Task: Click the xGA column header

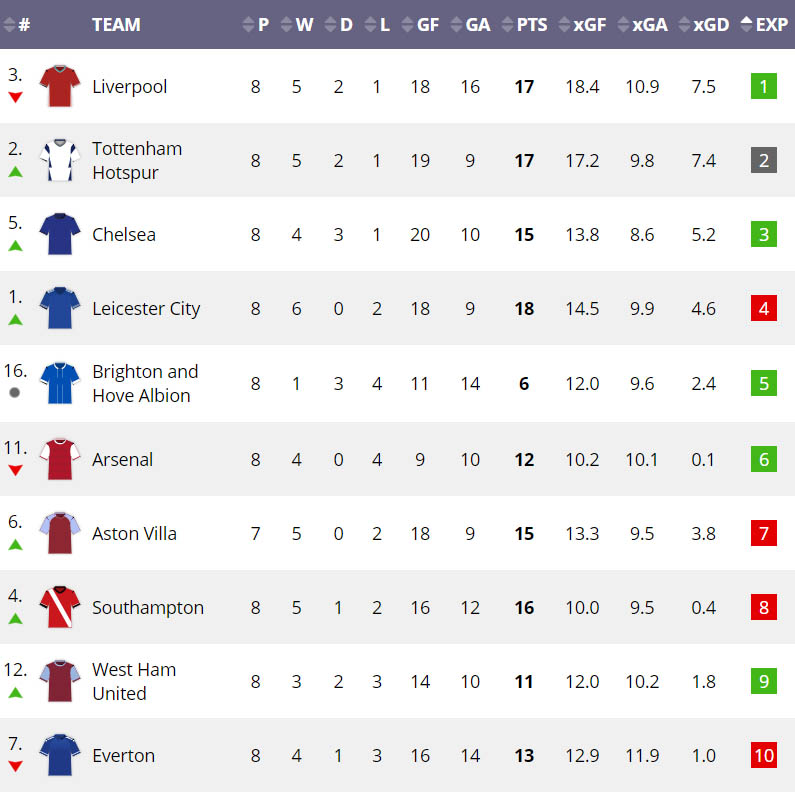Action: (x=643, y=25)
